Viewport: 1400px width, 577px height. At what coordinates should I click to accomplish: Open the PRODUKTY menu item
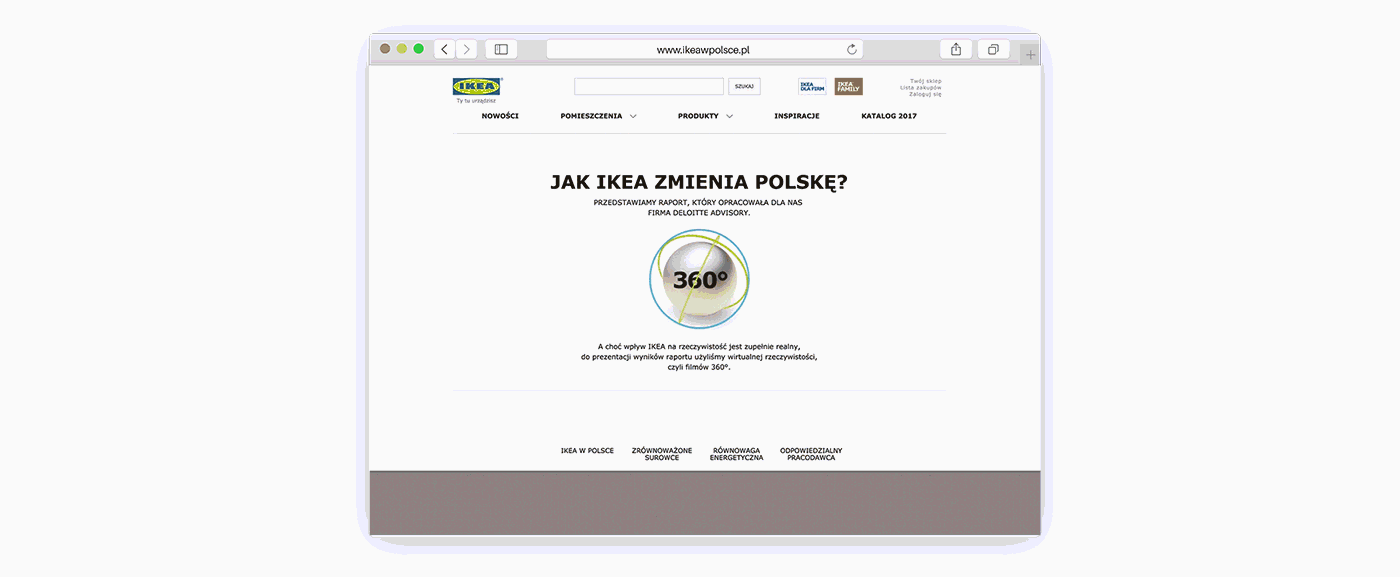pos(698,116)
